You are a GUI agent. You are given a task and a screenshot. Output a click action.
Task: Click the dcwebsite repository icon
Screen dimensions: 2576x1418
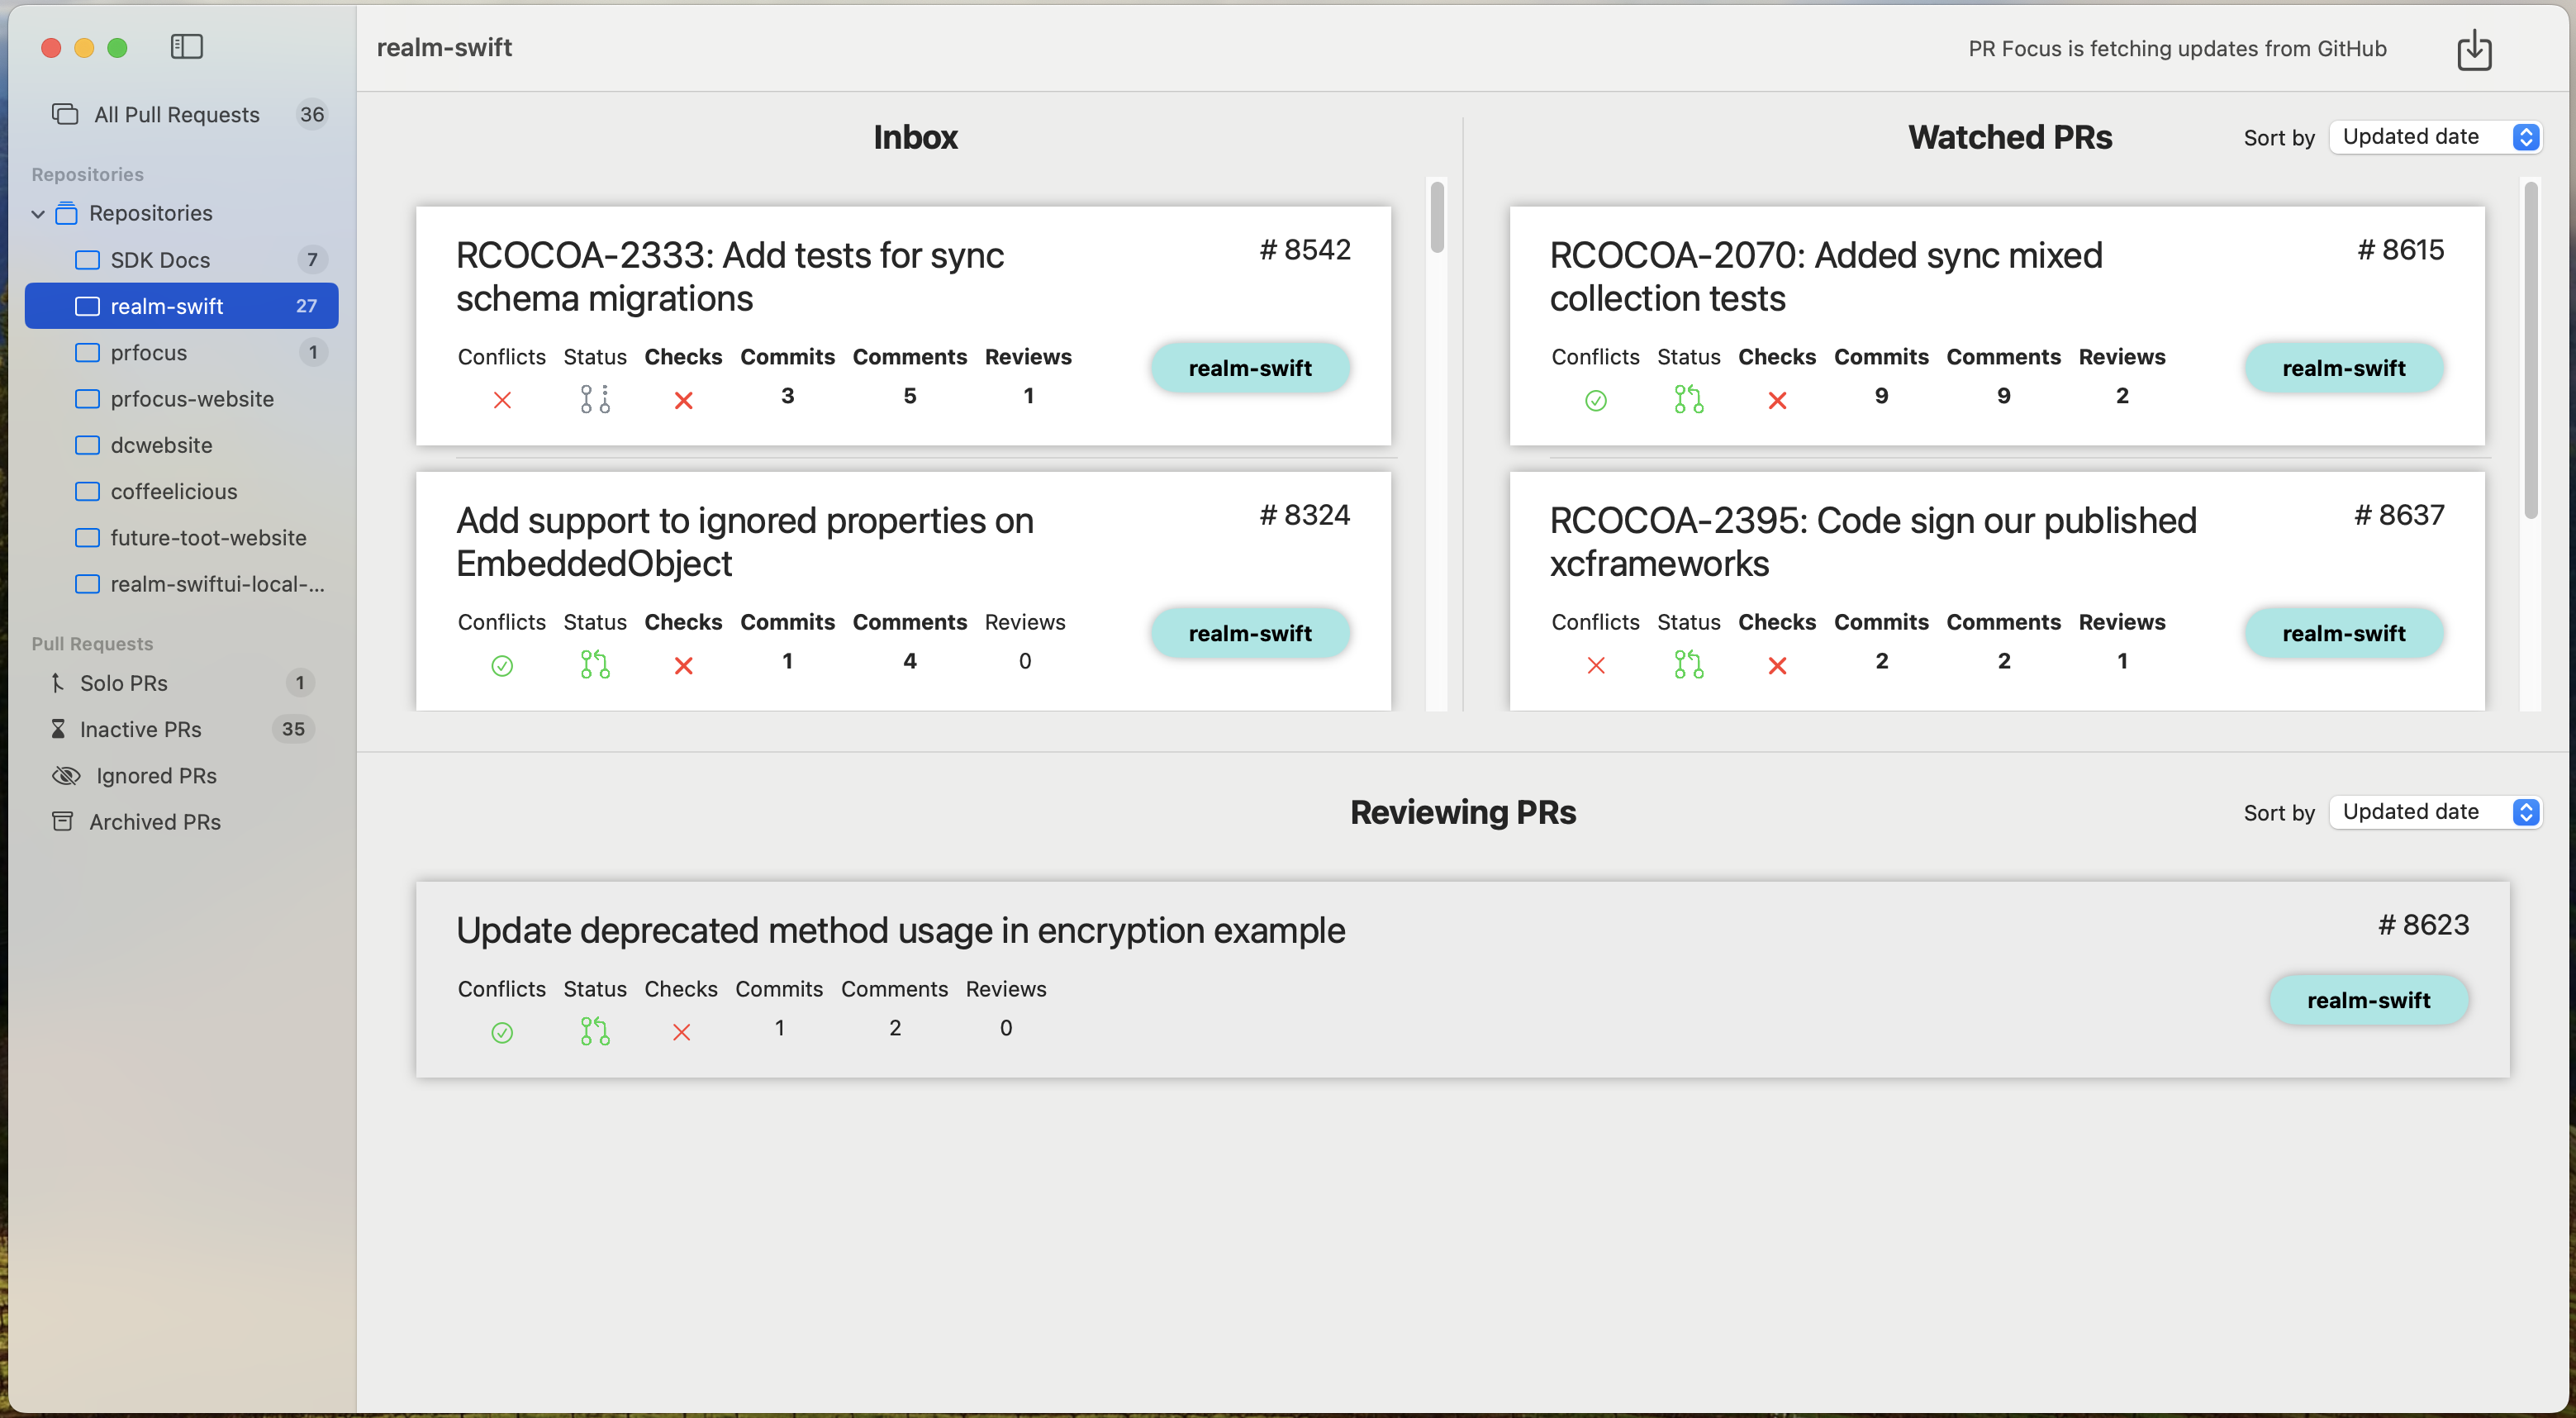pos(88,445)
